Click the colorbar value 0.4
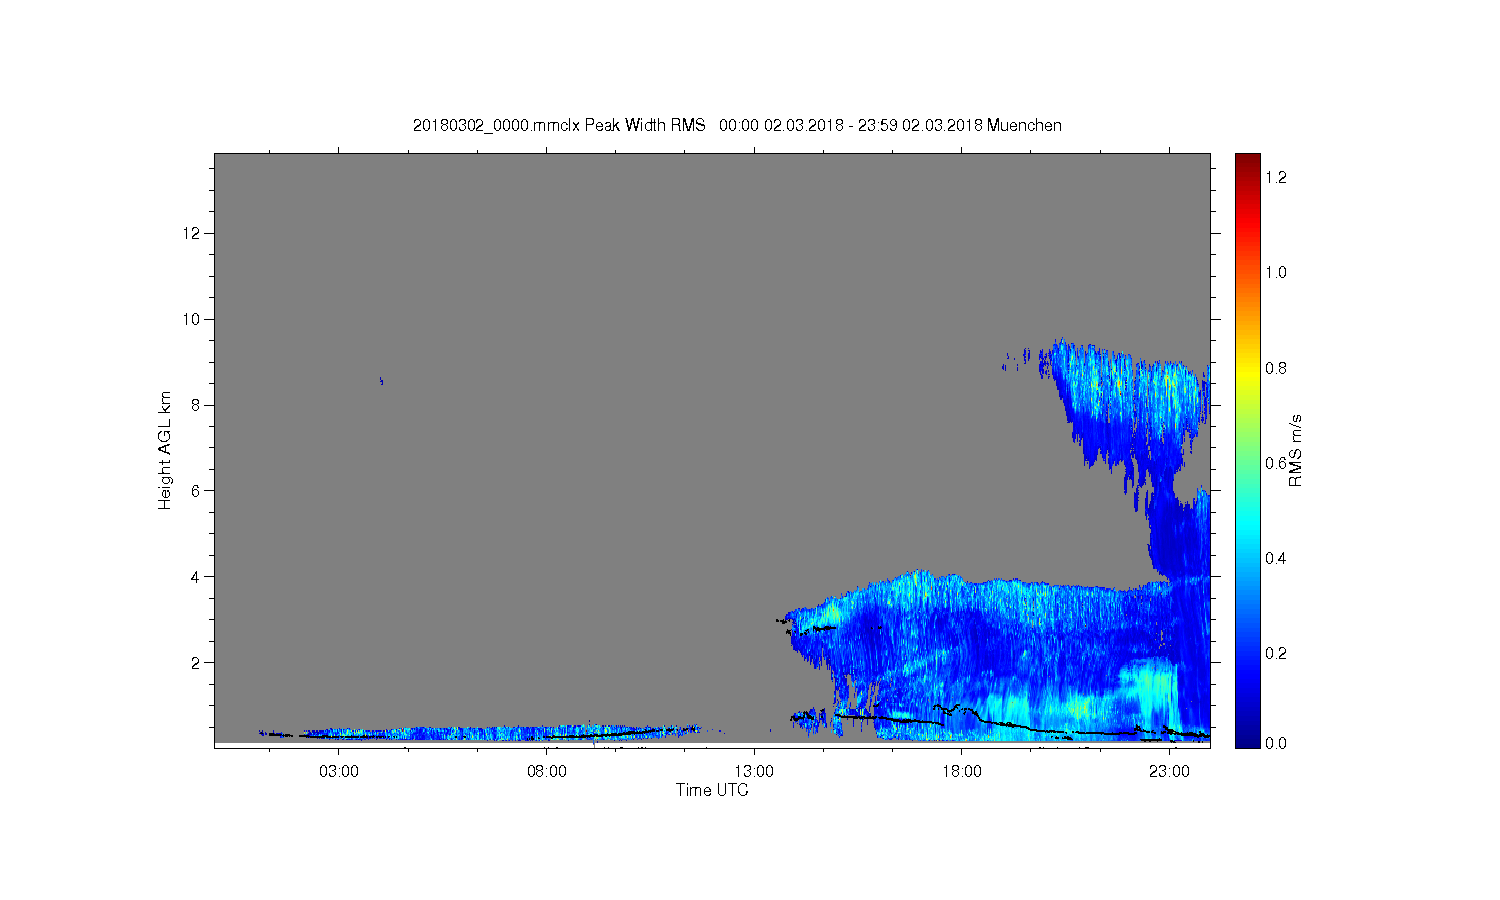Viewport: 1500px width, 900px height. (1276, 558)
